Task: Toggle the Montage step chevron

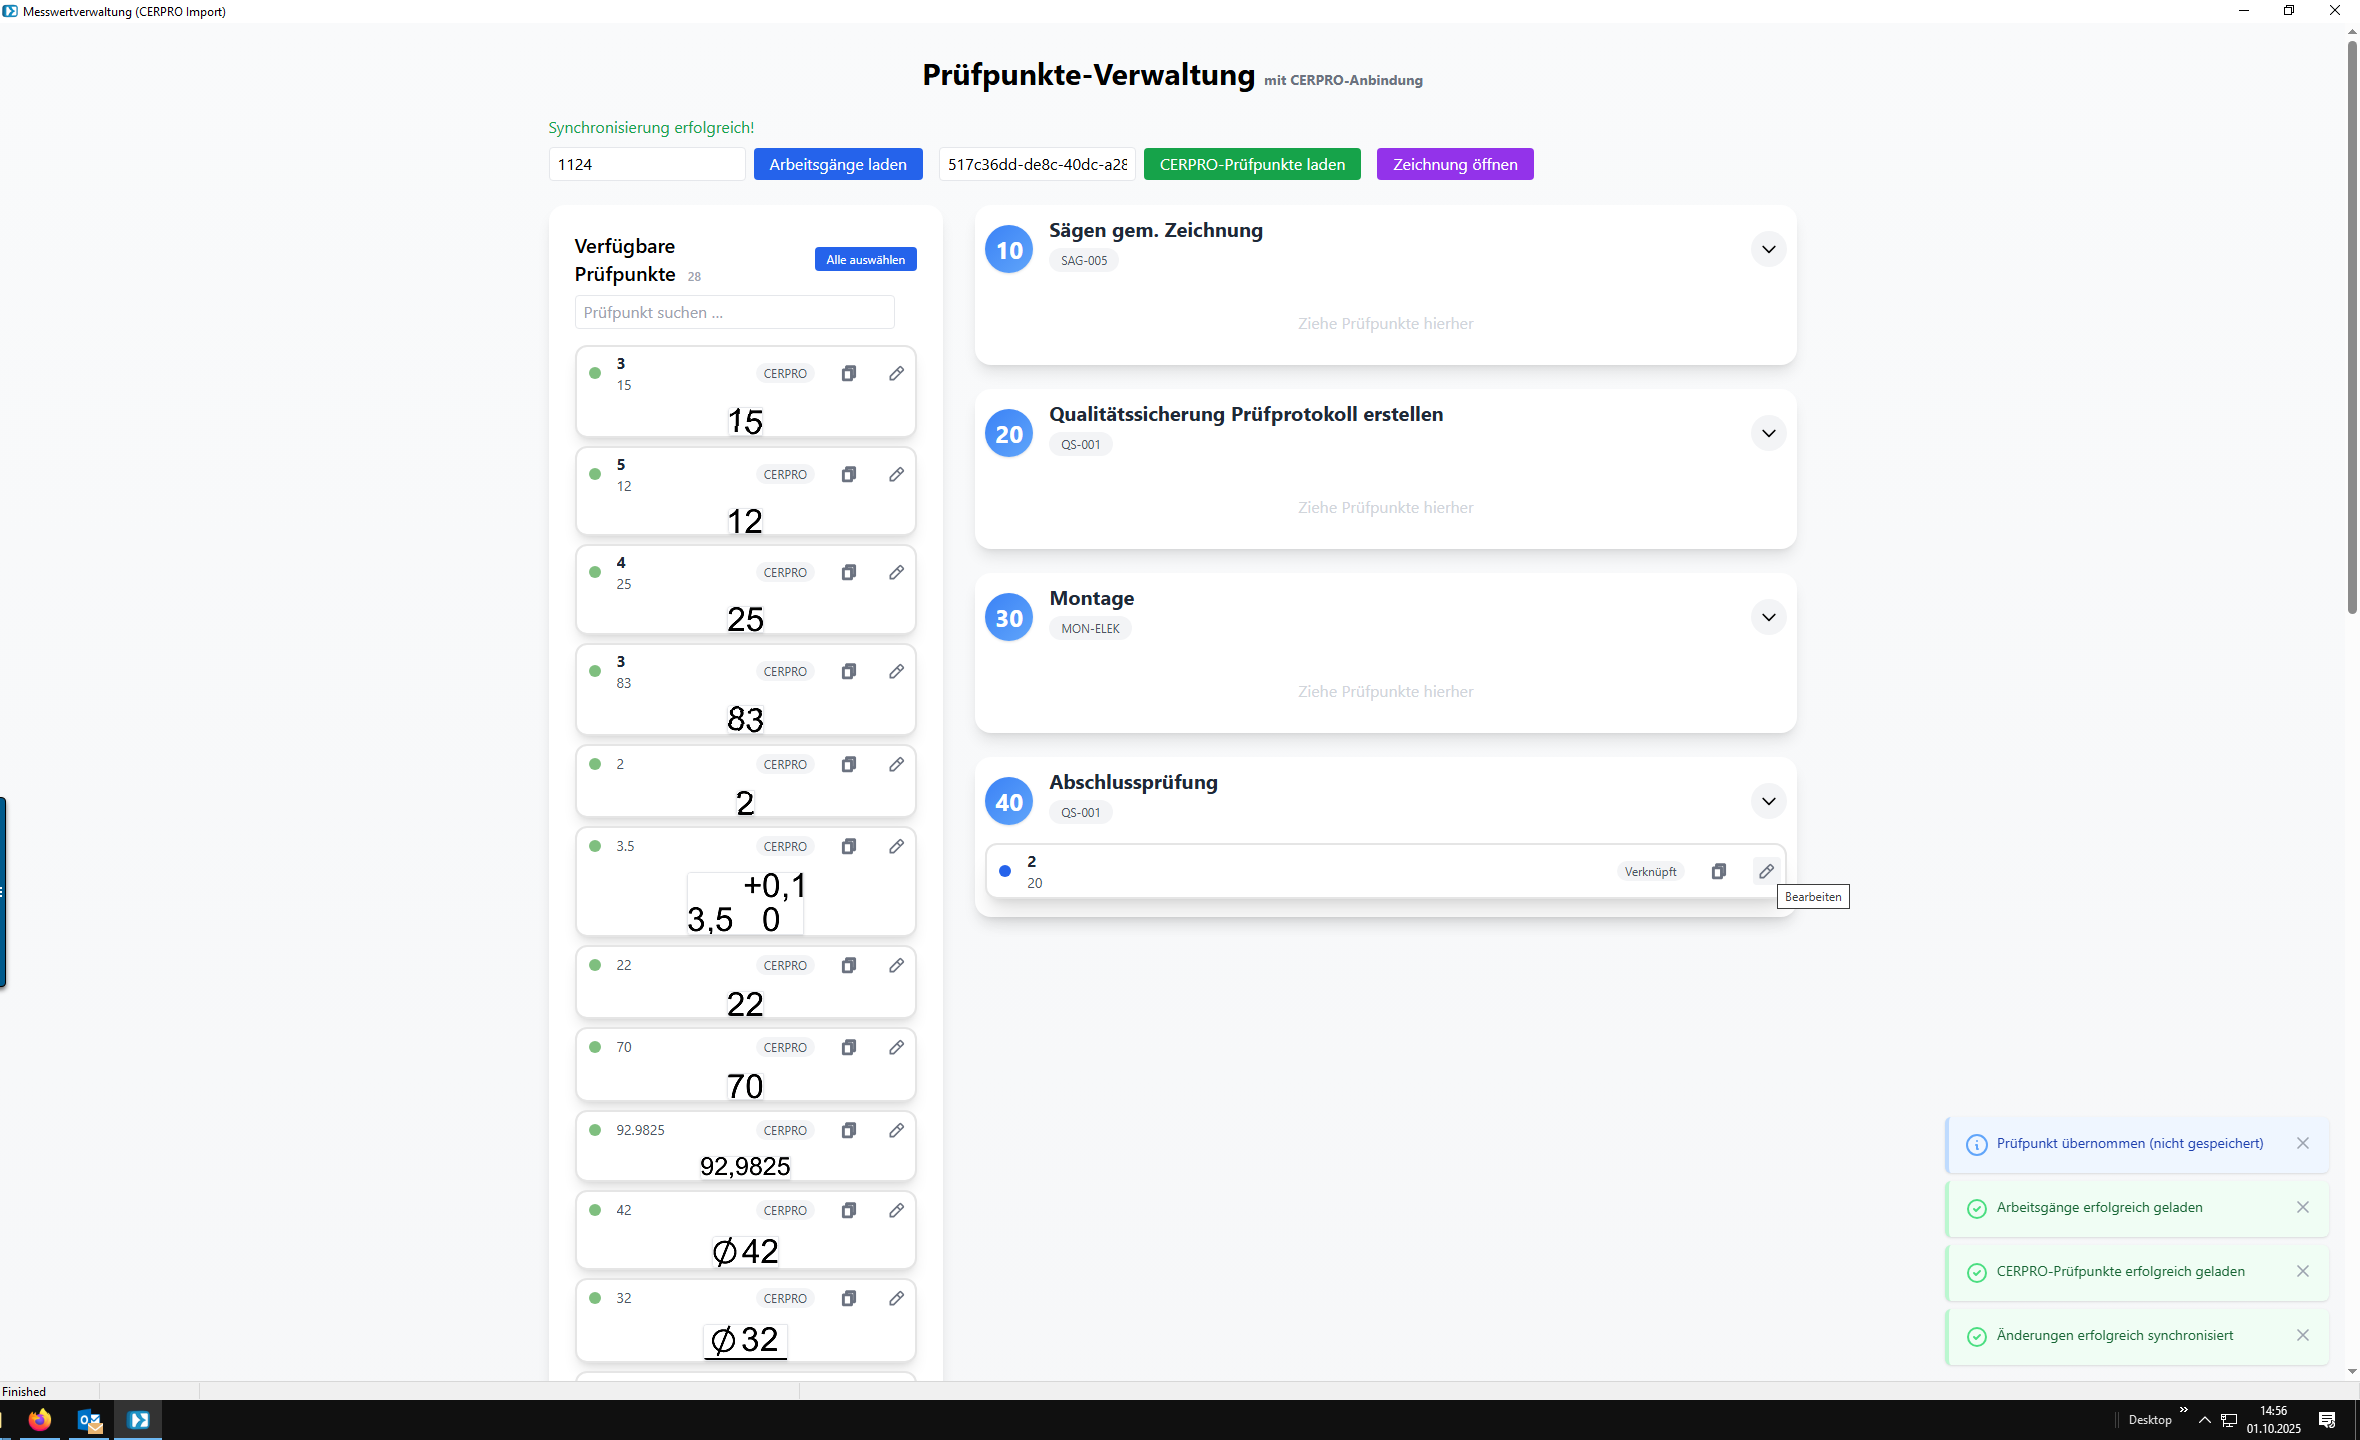Action: (x=1768, y=617)
